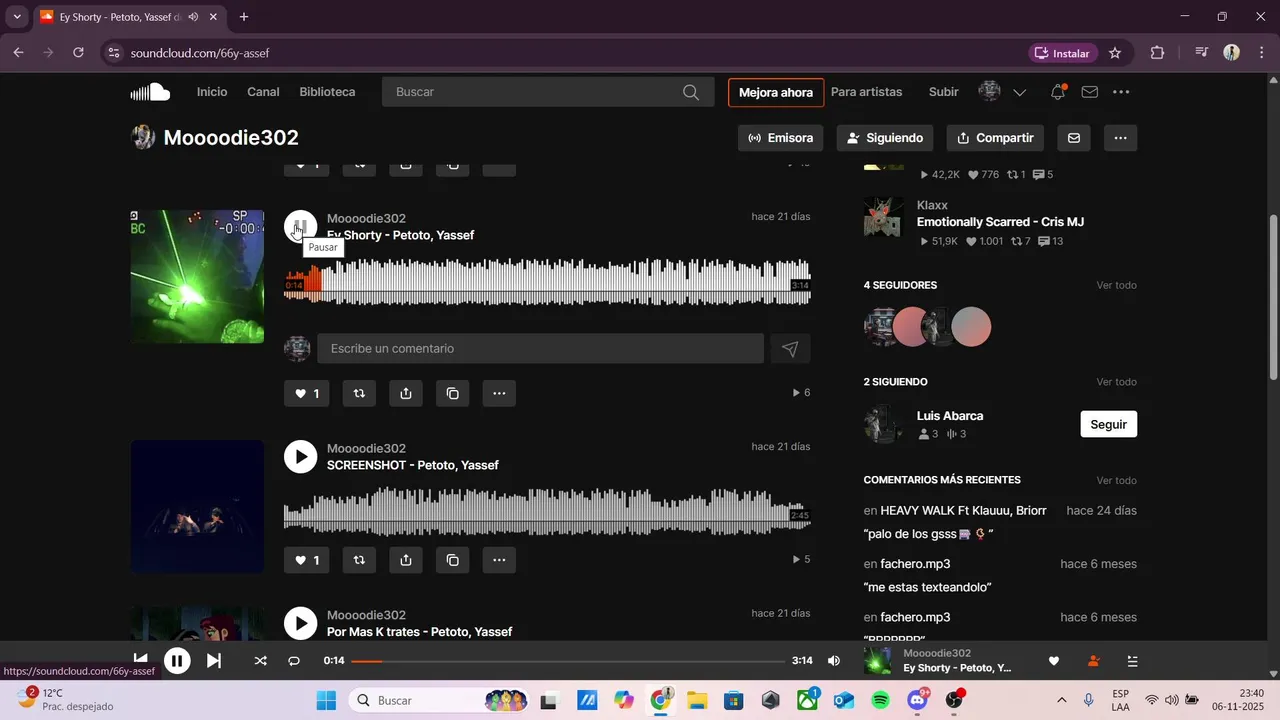Open Discord from the taskbar
Viewport: 1280px width, 720px height.
pyautogui.click(x=918, y=700)
